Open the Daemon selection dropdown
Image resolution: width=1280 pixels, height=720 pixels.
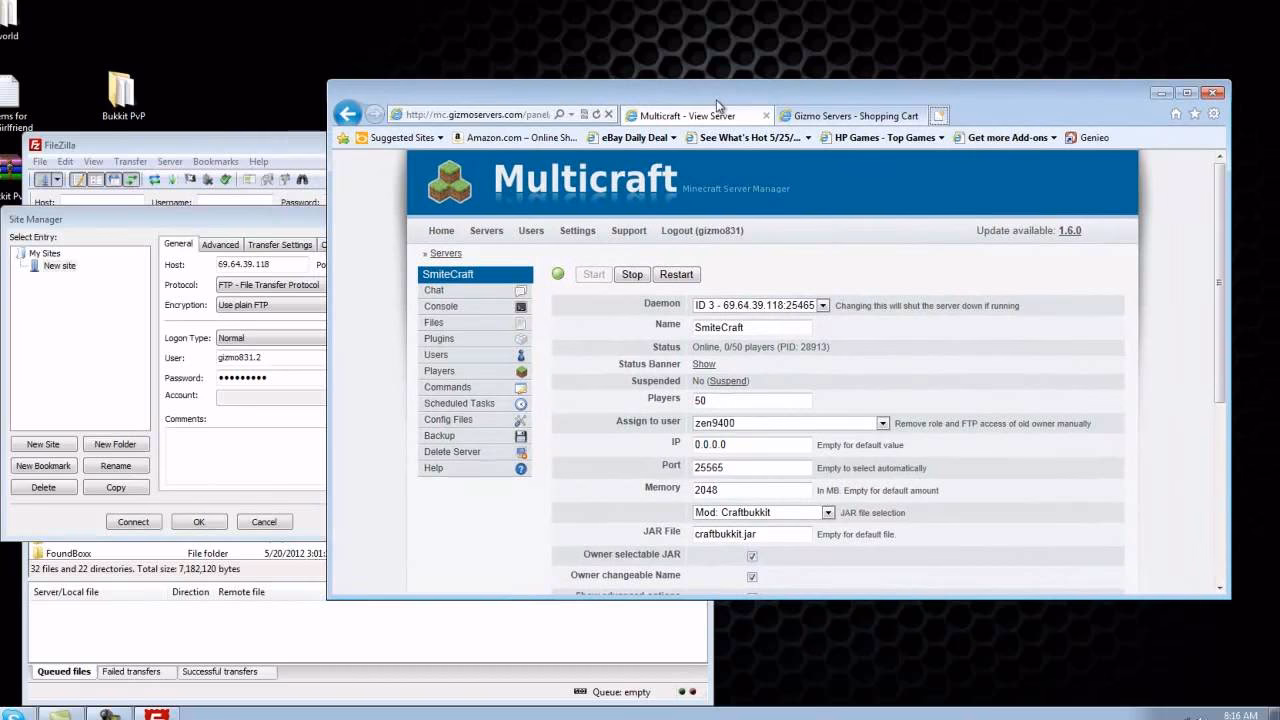point(822,306)
